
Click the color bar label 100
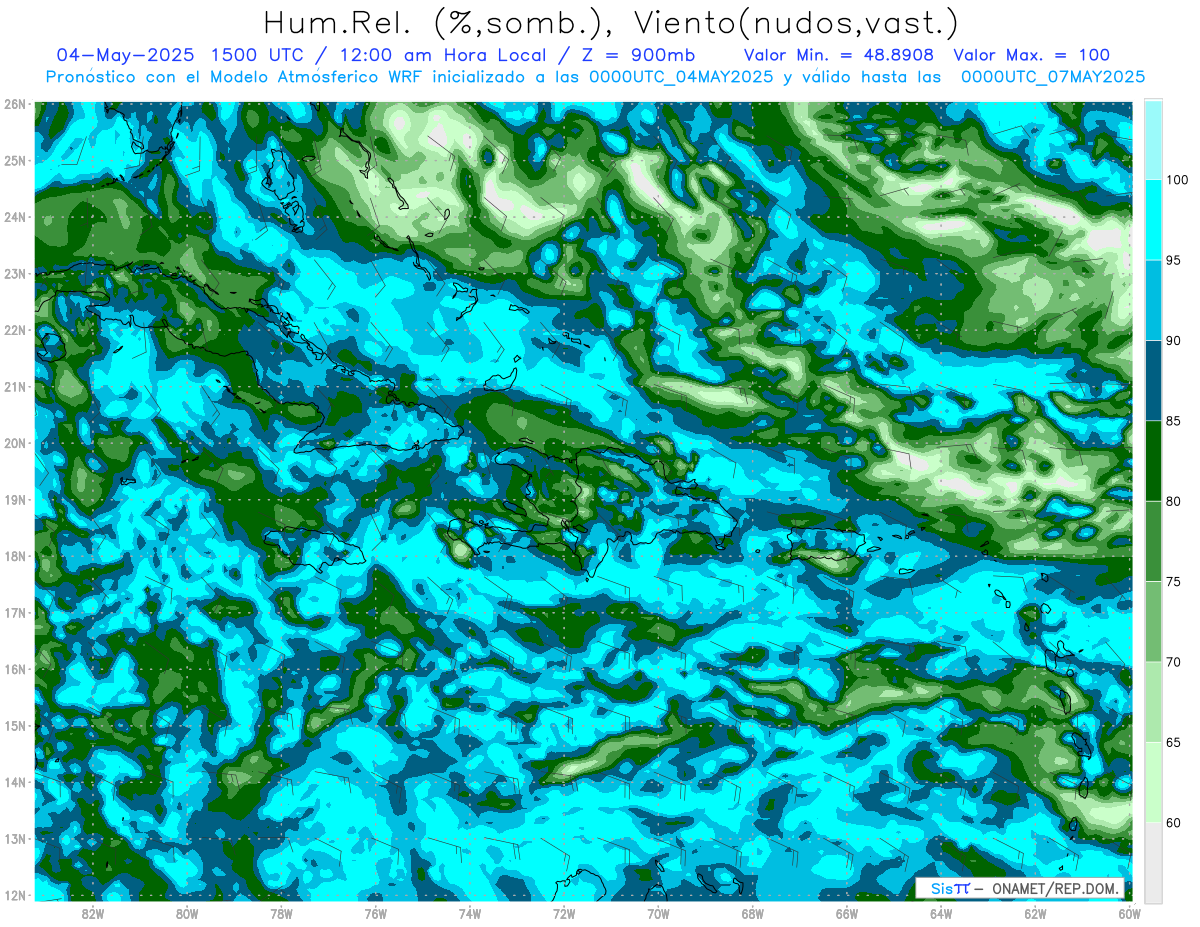pos(1178,180)
